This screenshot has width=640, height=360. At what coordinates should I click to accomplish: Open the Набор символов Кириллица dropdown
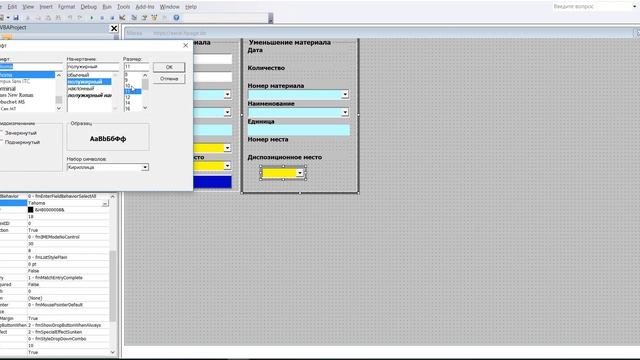[145, 167]
